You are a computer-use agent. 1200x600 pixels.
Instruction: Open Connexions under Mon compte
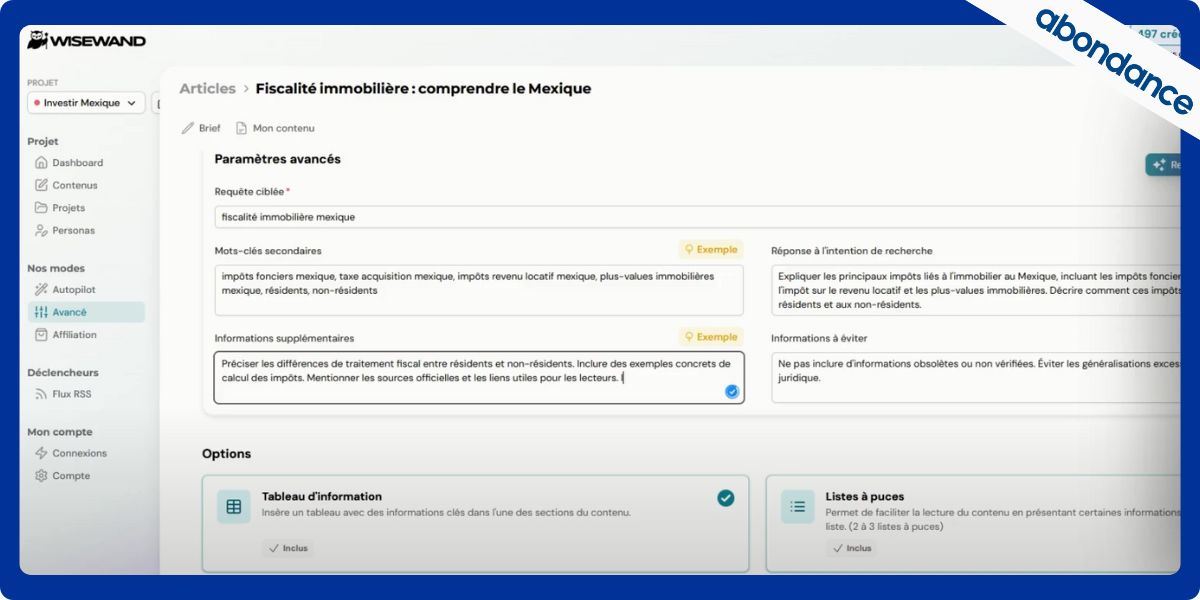click(79, 453)
